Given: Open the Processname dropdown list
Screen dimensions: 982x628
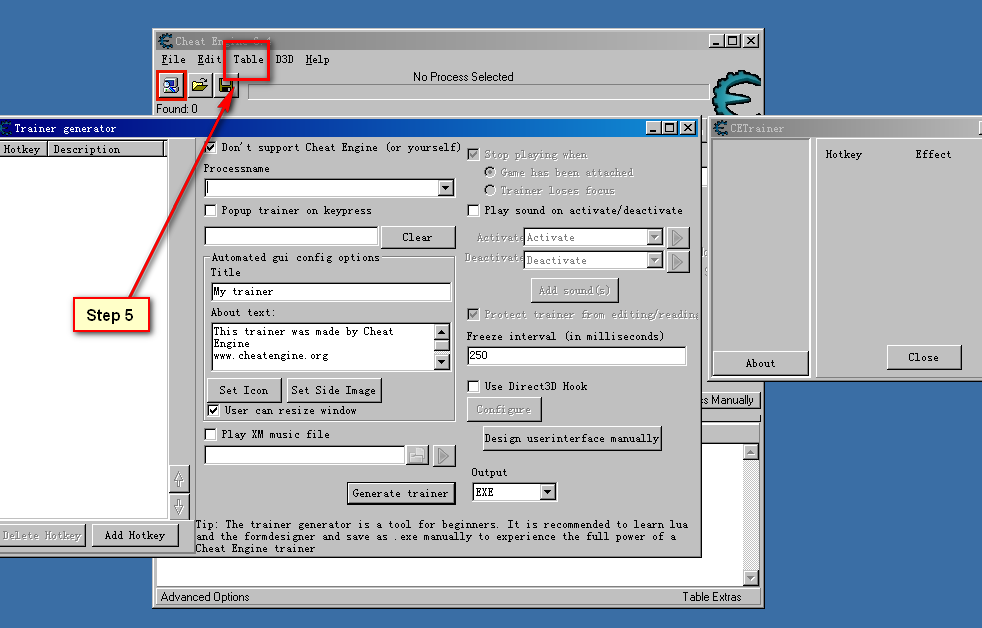Looking at the screenshot, I should click(x=445, y=188).
